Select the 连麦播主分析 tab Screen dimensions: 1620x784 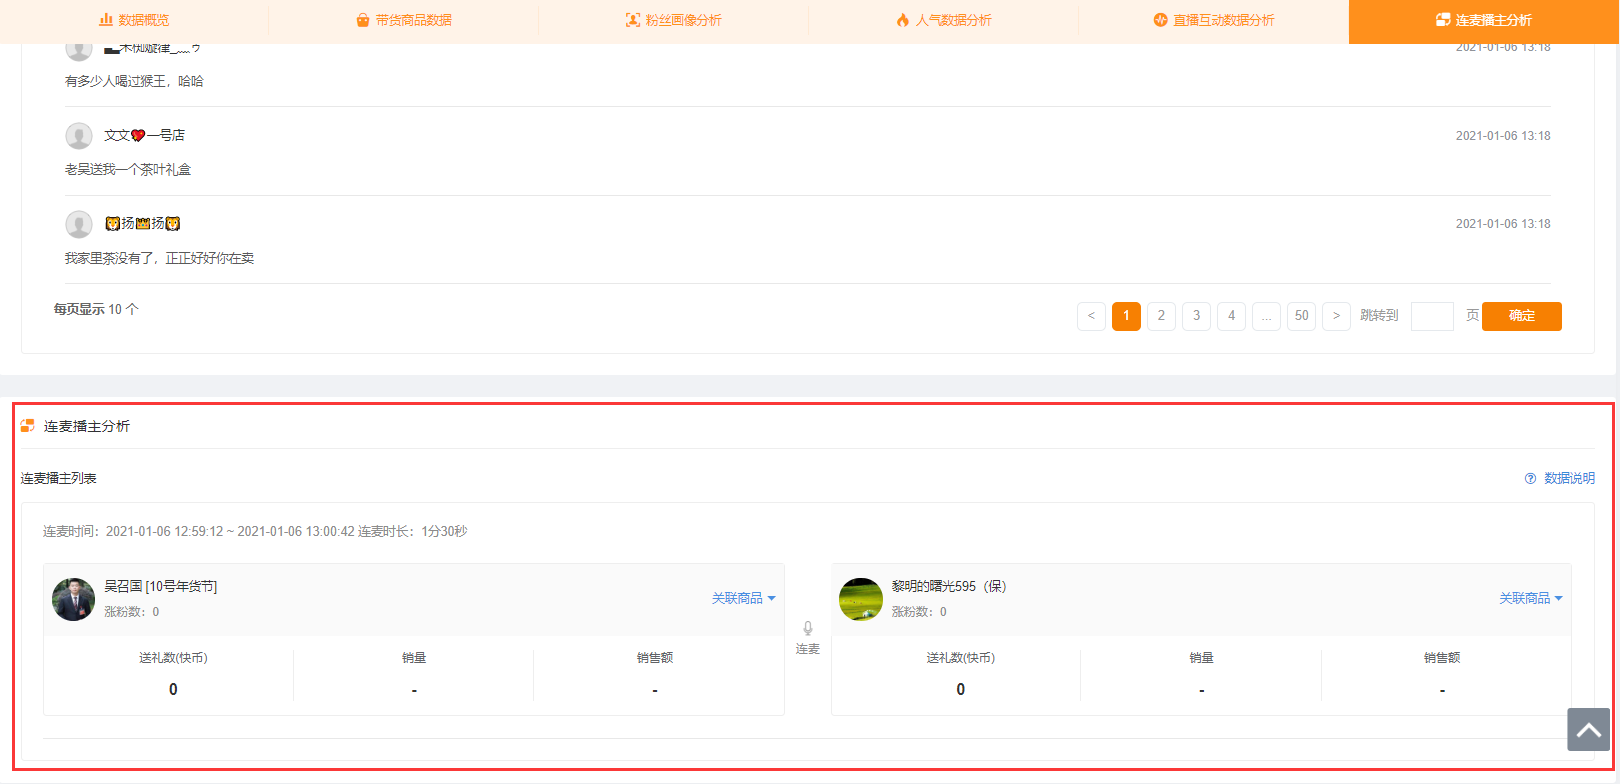1484,20
